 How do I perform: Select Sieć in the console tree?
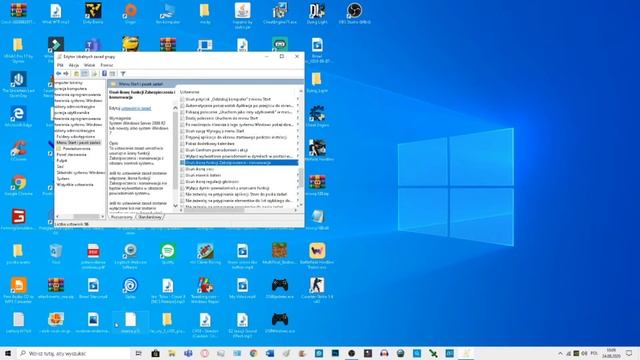pyautogui.click(x=60, y=167)
